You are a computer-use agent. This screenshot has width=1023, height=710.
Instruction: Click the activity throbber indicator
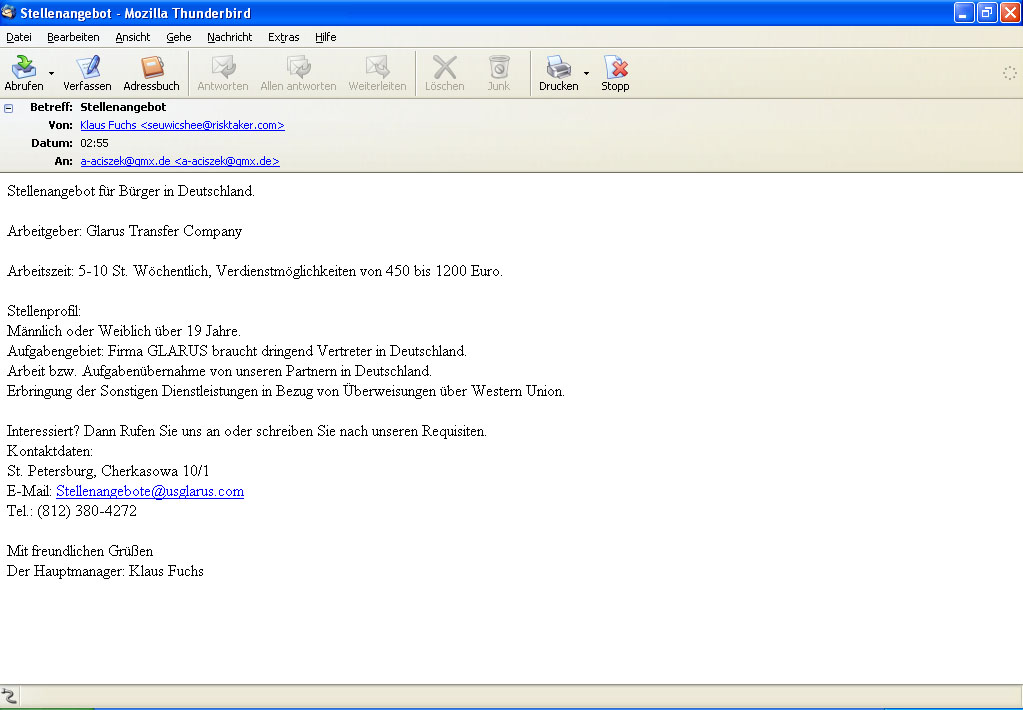pyautogui.click(x=1009, y=73)
